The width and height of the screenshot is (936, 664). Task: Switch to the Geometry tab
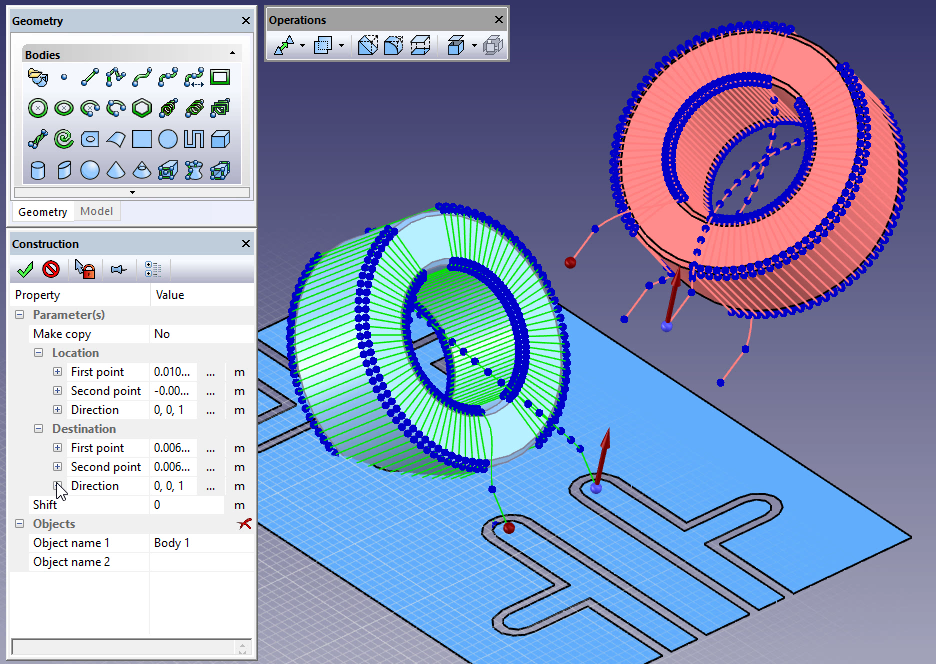coord(43,212)
